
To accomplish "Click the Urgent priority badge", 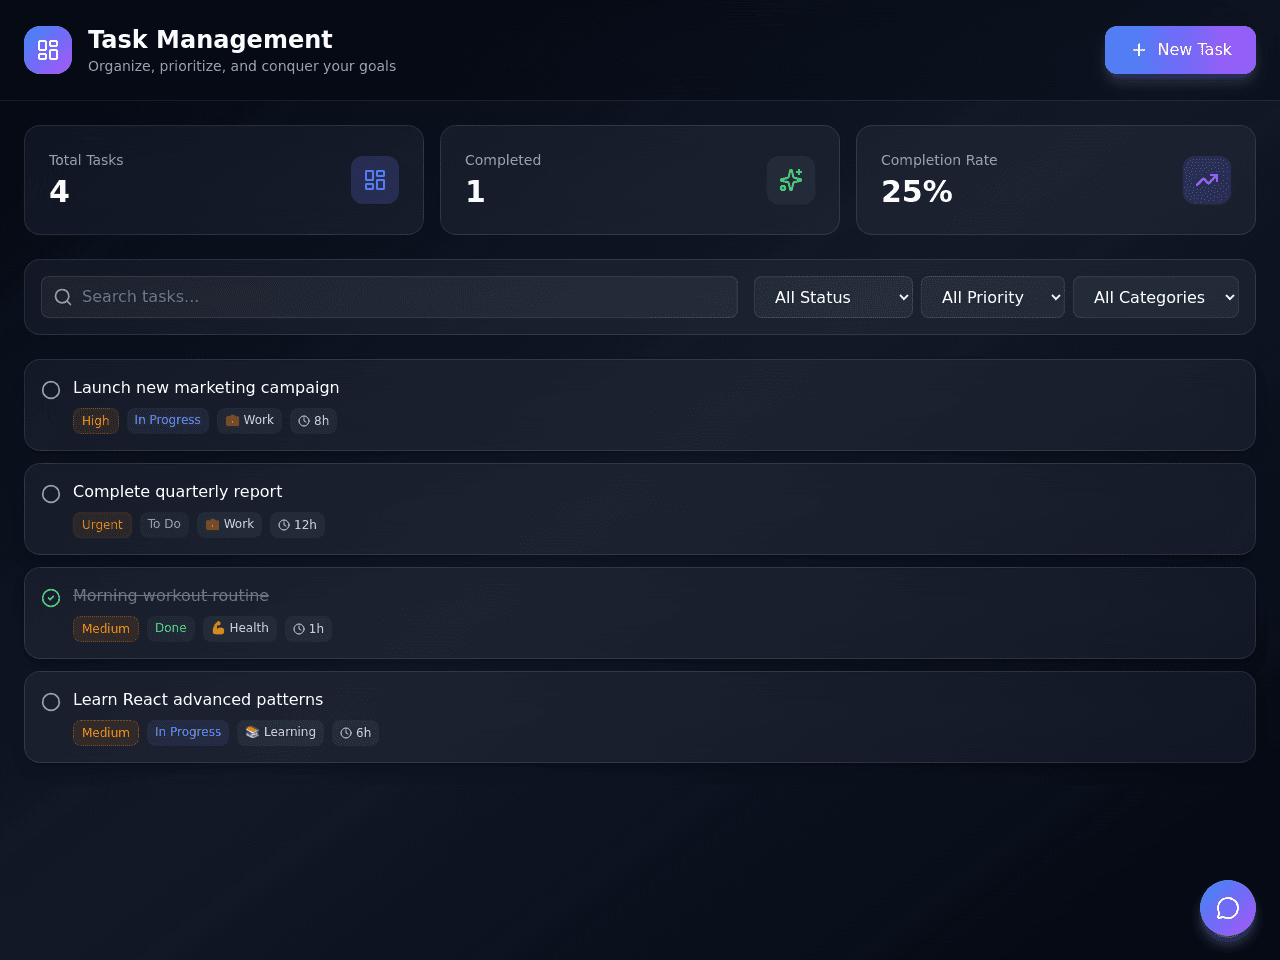I will (x=102, y=525).
